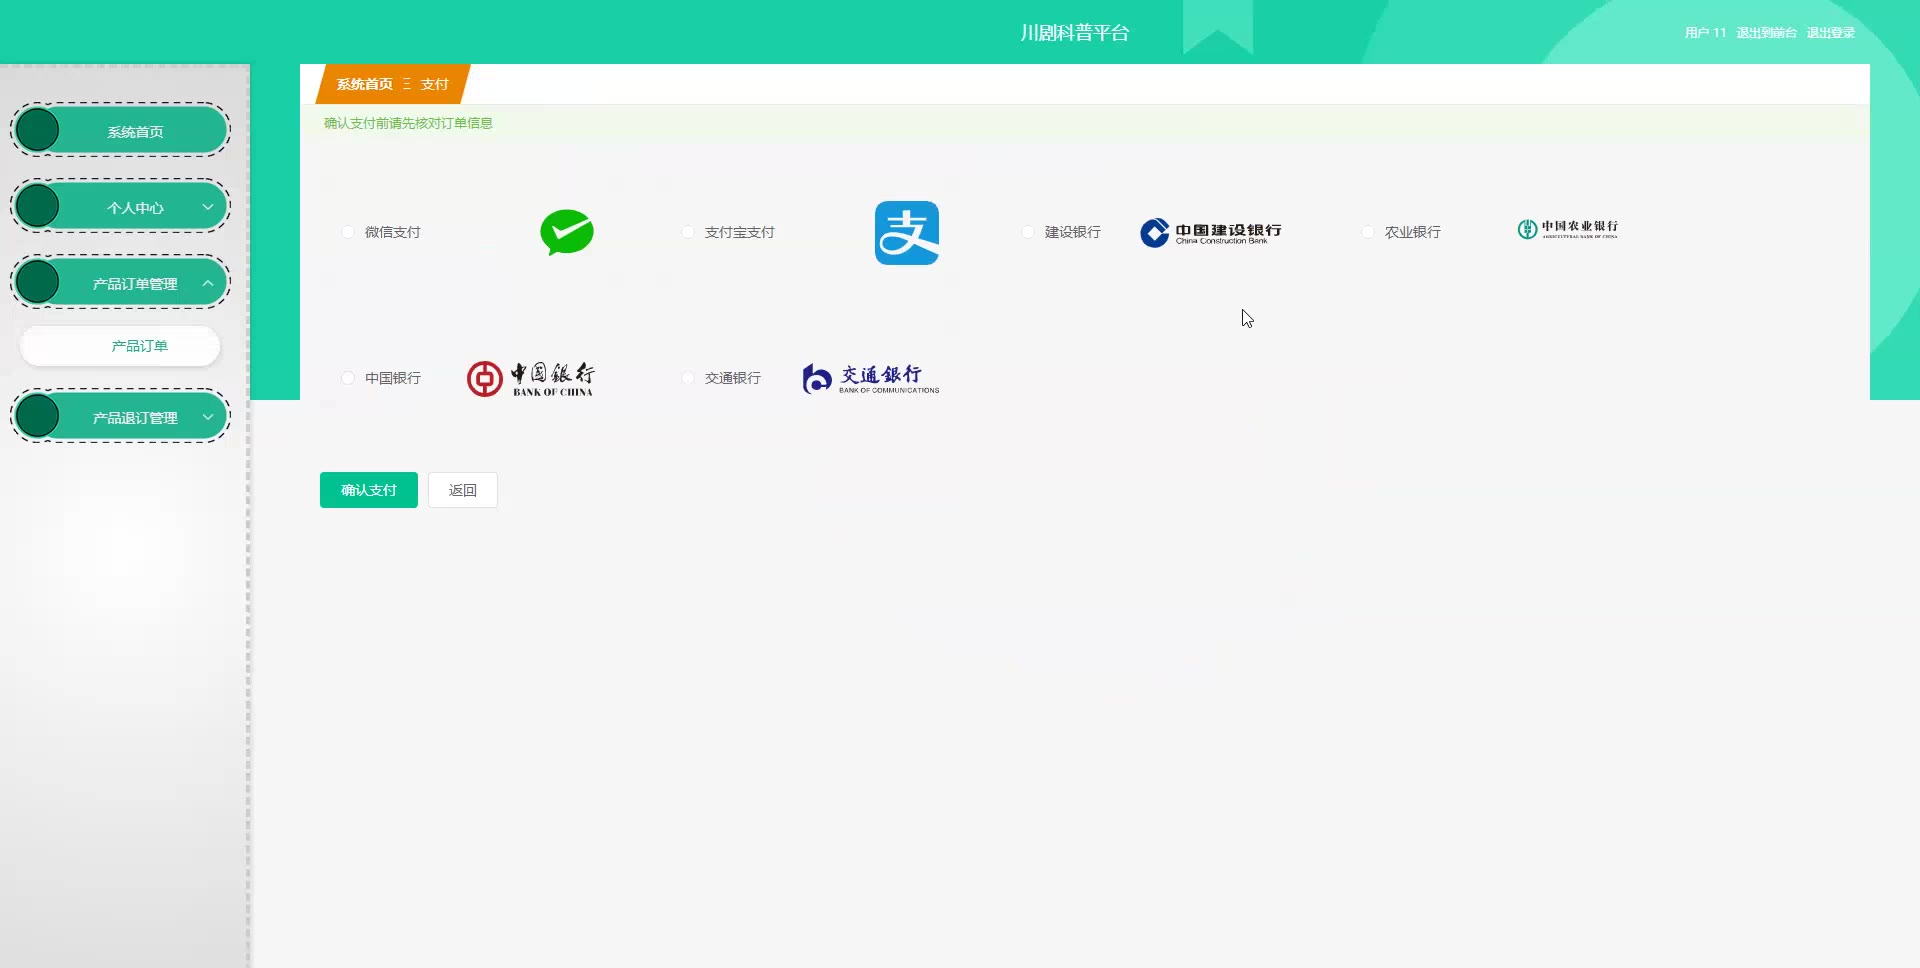Pick the 中国银行 radio option
The width and height of the screenshot is (1920, 968).
348,378
